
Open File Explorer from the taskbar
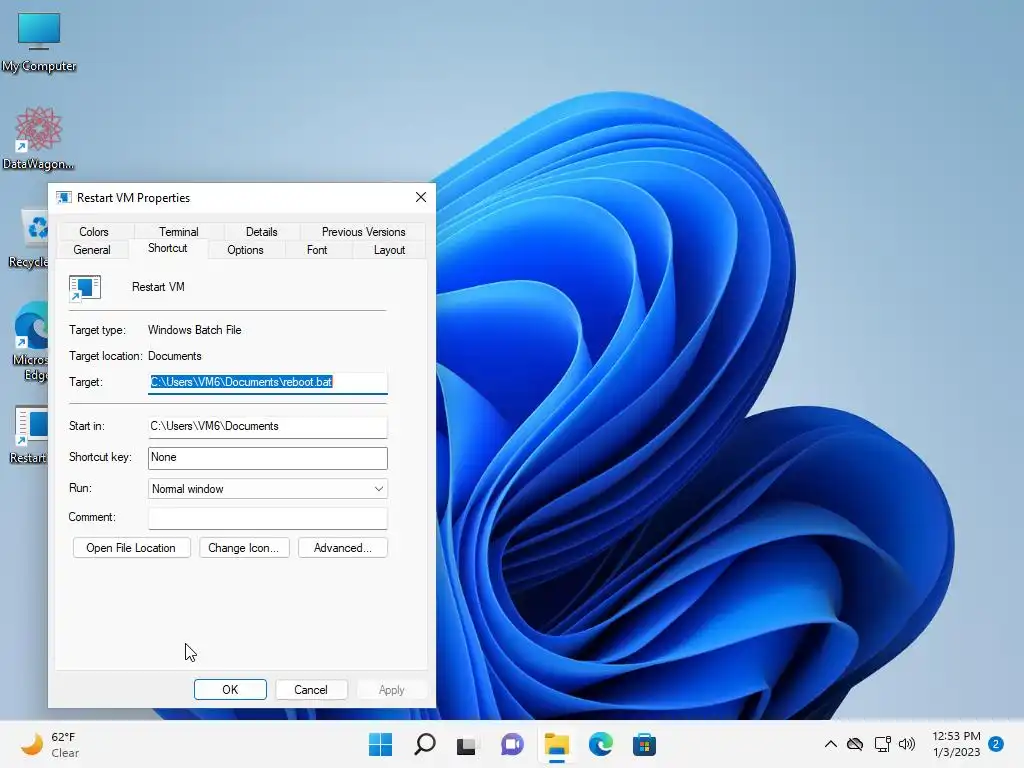click(x=556, y=744)
